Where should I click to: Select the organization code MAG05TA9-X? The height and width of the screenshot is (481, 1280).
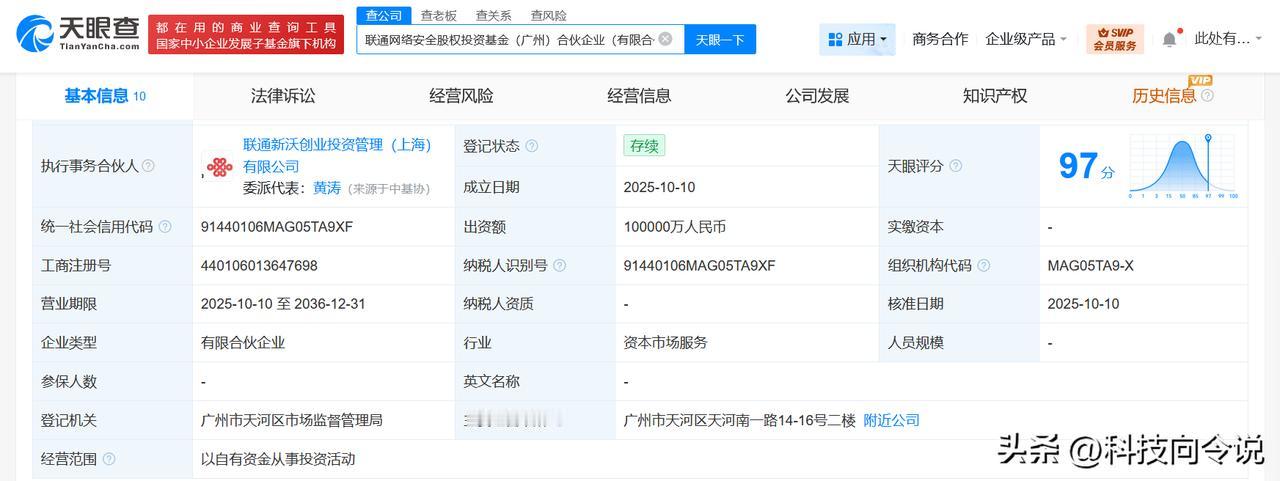[x=1091, y=266]
